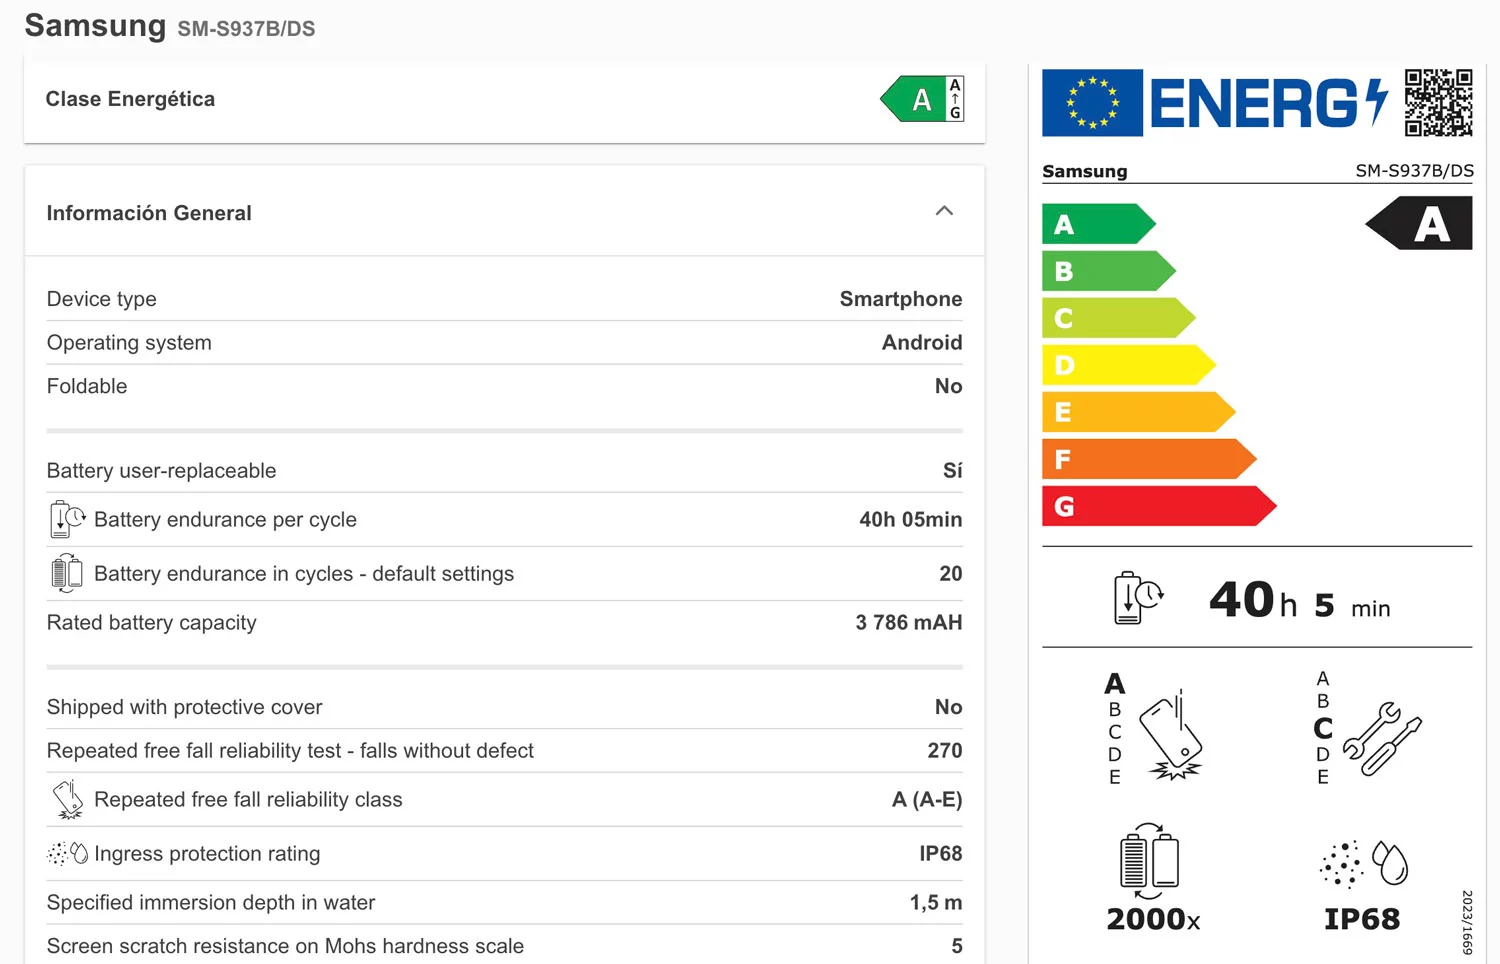Screen dimensions: 1500x964
Task: Click the battery endurance per cycle icon
Action: (x=67, y=520)
